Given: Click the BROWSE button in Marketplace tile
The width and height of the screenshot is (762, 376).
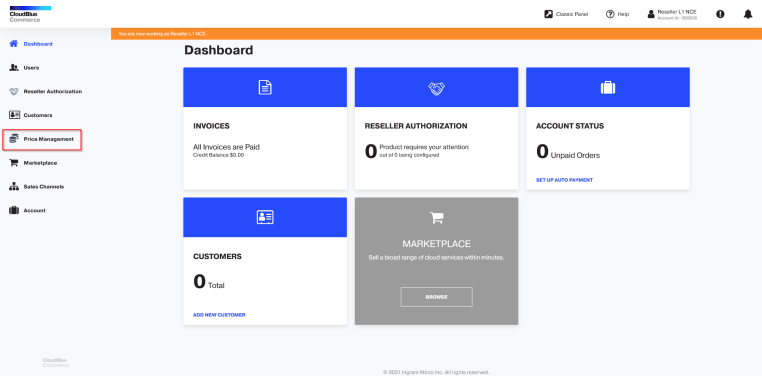Looking at the screenshot, I should click(436, 297).
